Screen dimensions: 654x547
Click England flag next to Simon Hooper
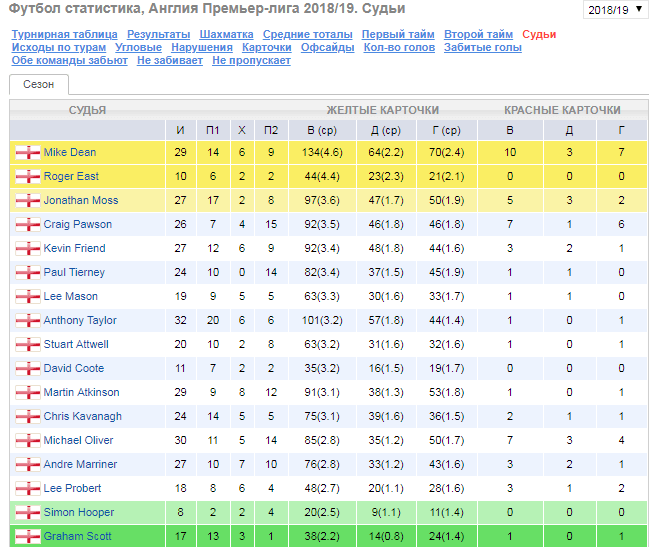click(28, 513)
